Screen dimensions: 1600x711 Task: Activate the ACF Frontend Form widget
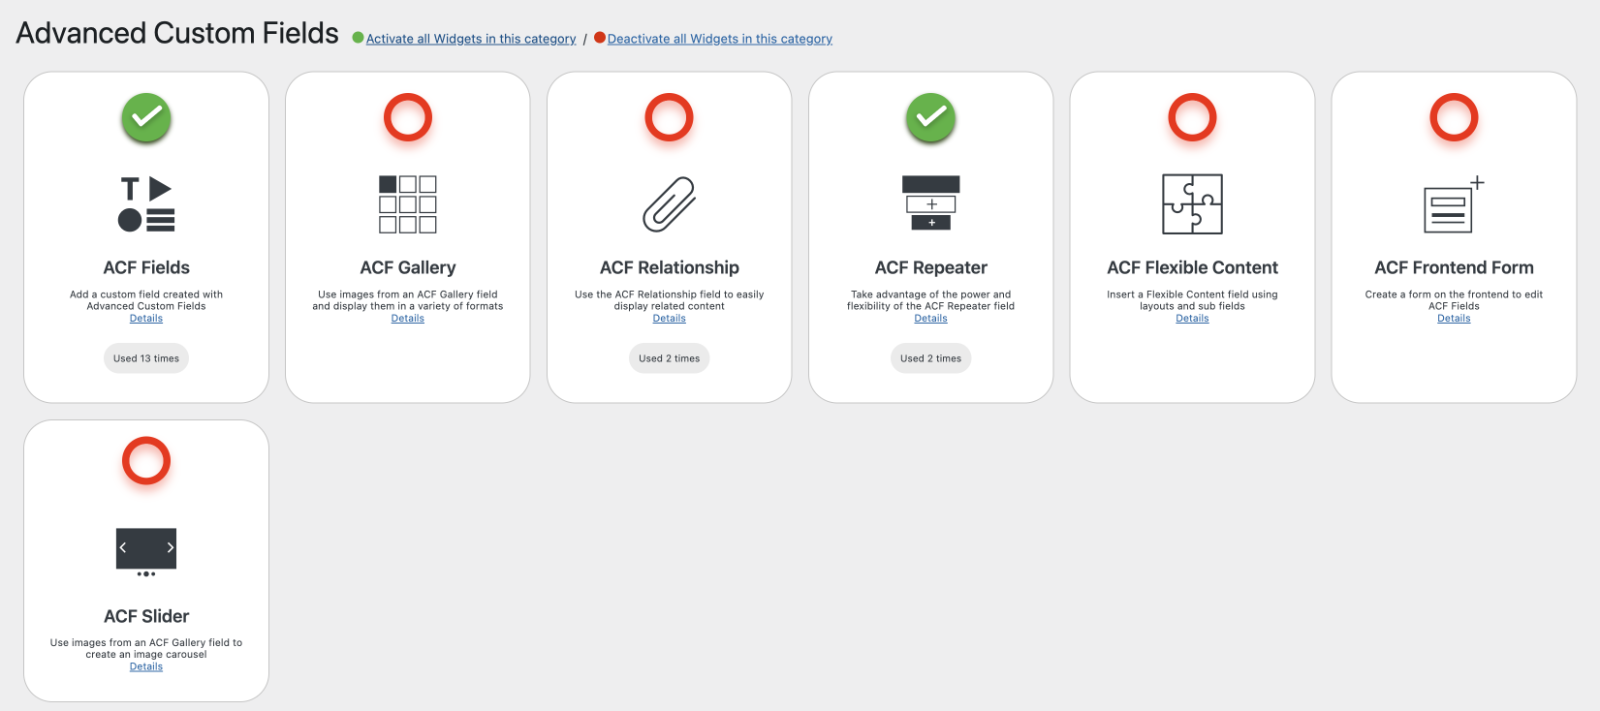point(1454,118)
